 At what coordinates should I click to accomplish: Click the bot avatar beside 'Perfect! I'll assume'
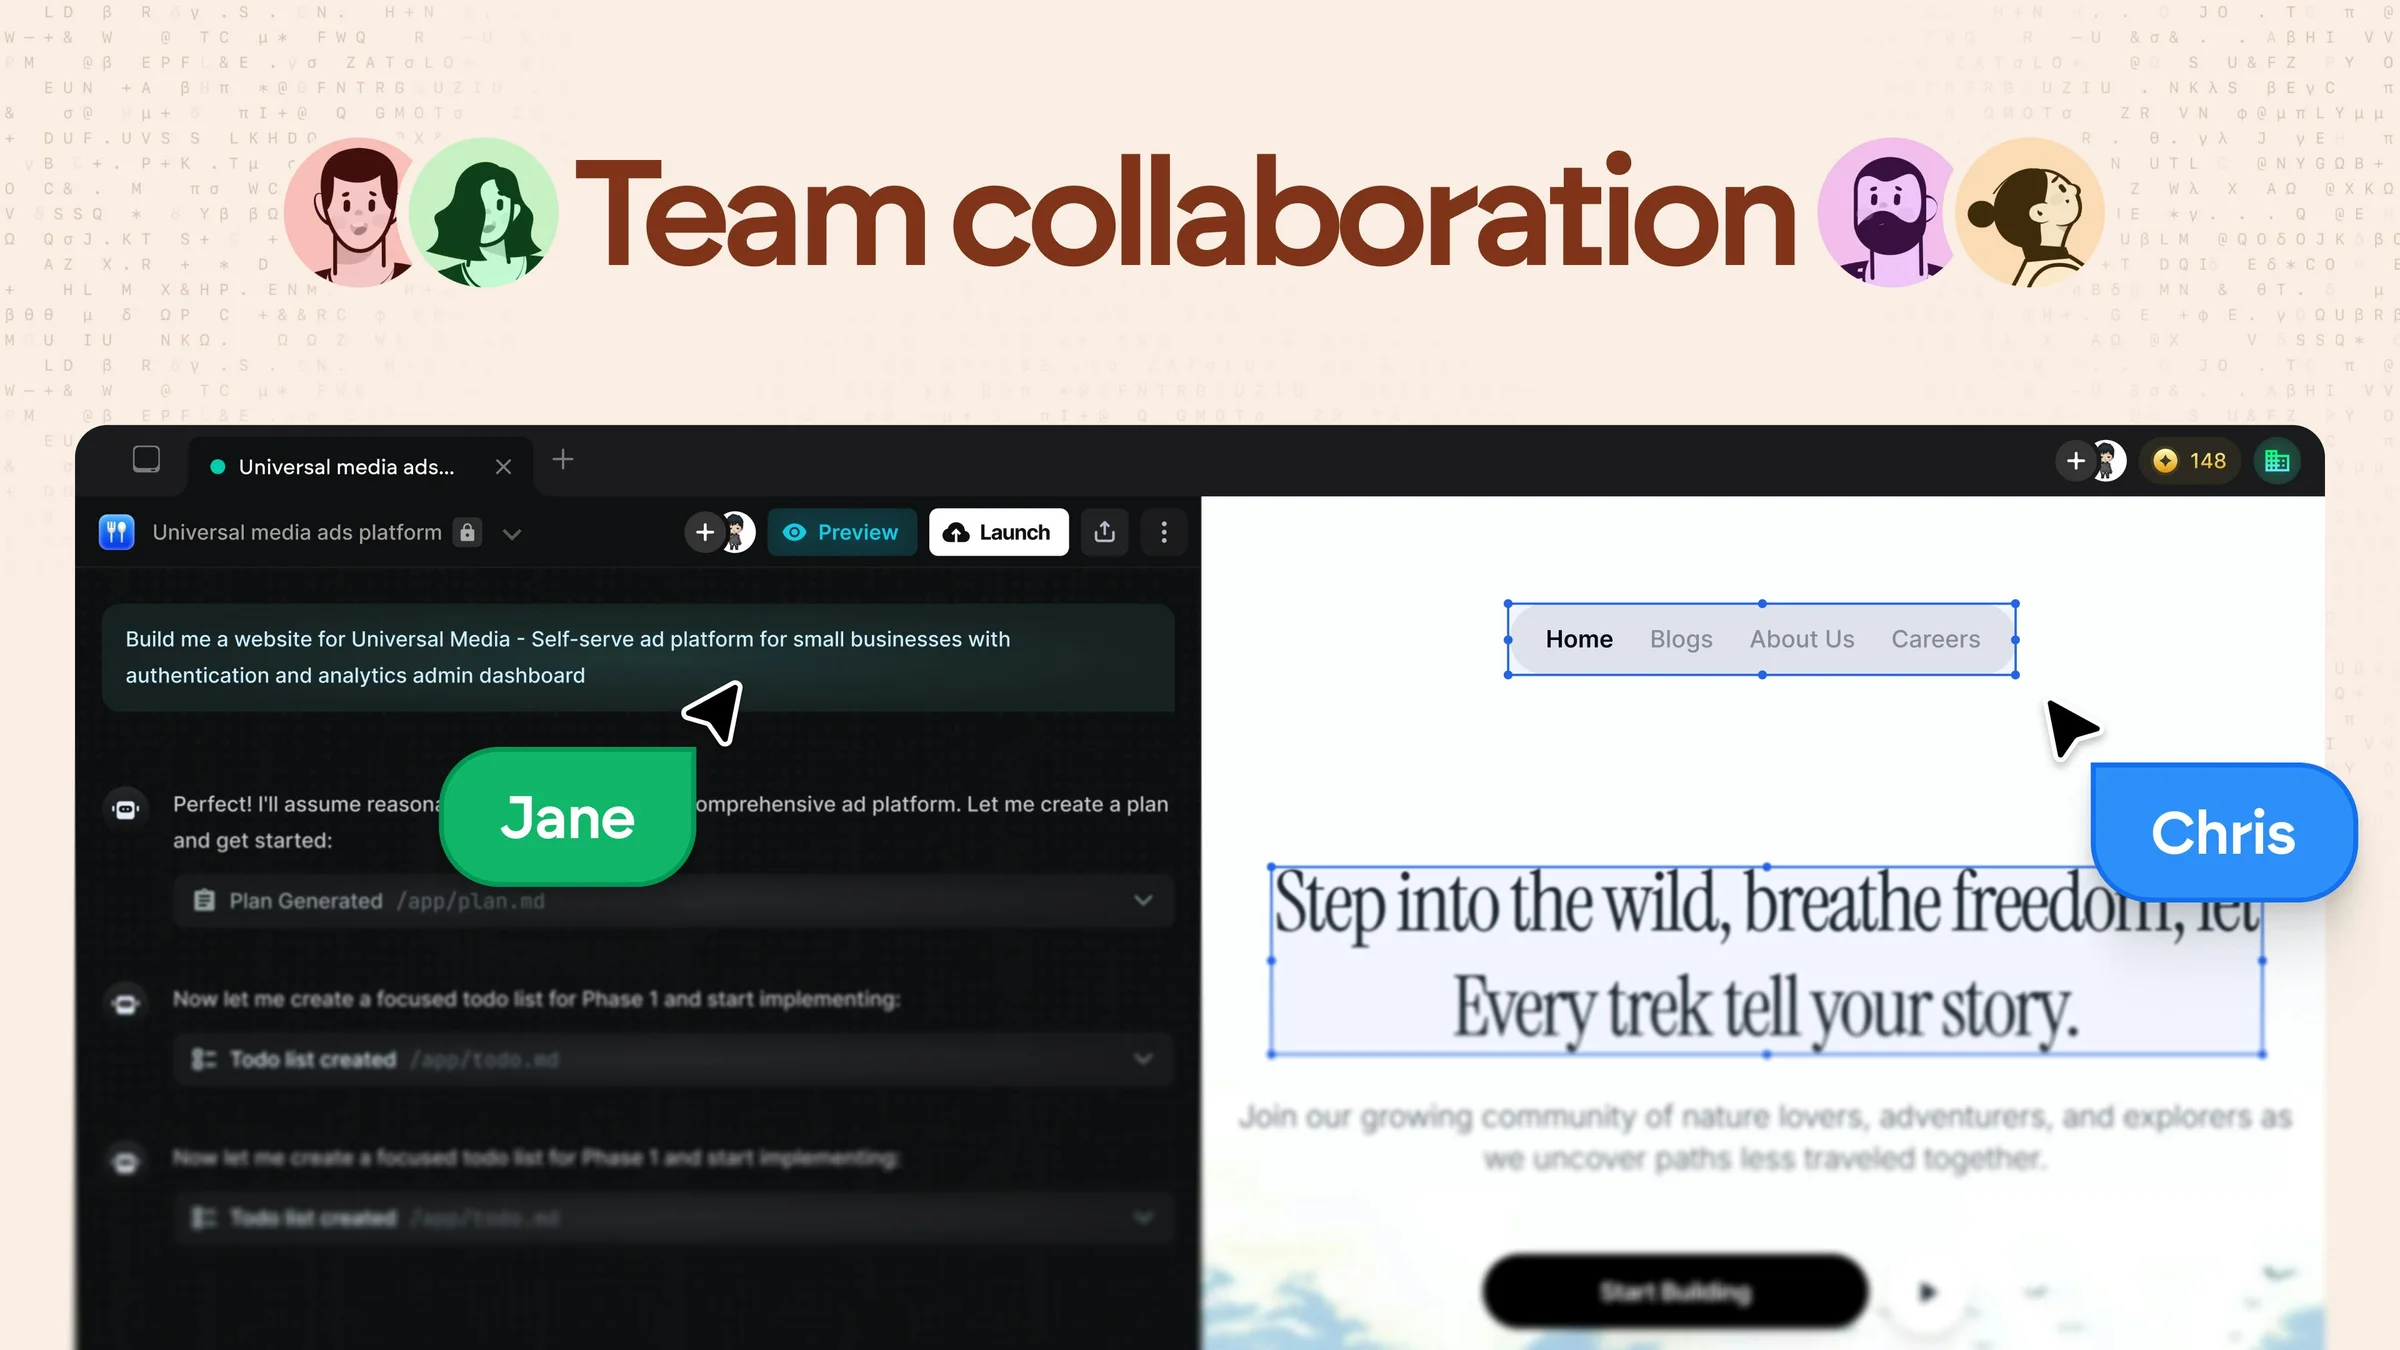coord(125,809)
